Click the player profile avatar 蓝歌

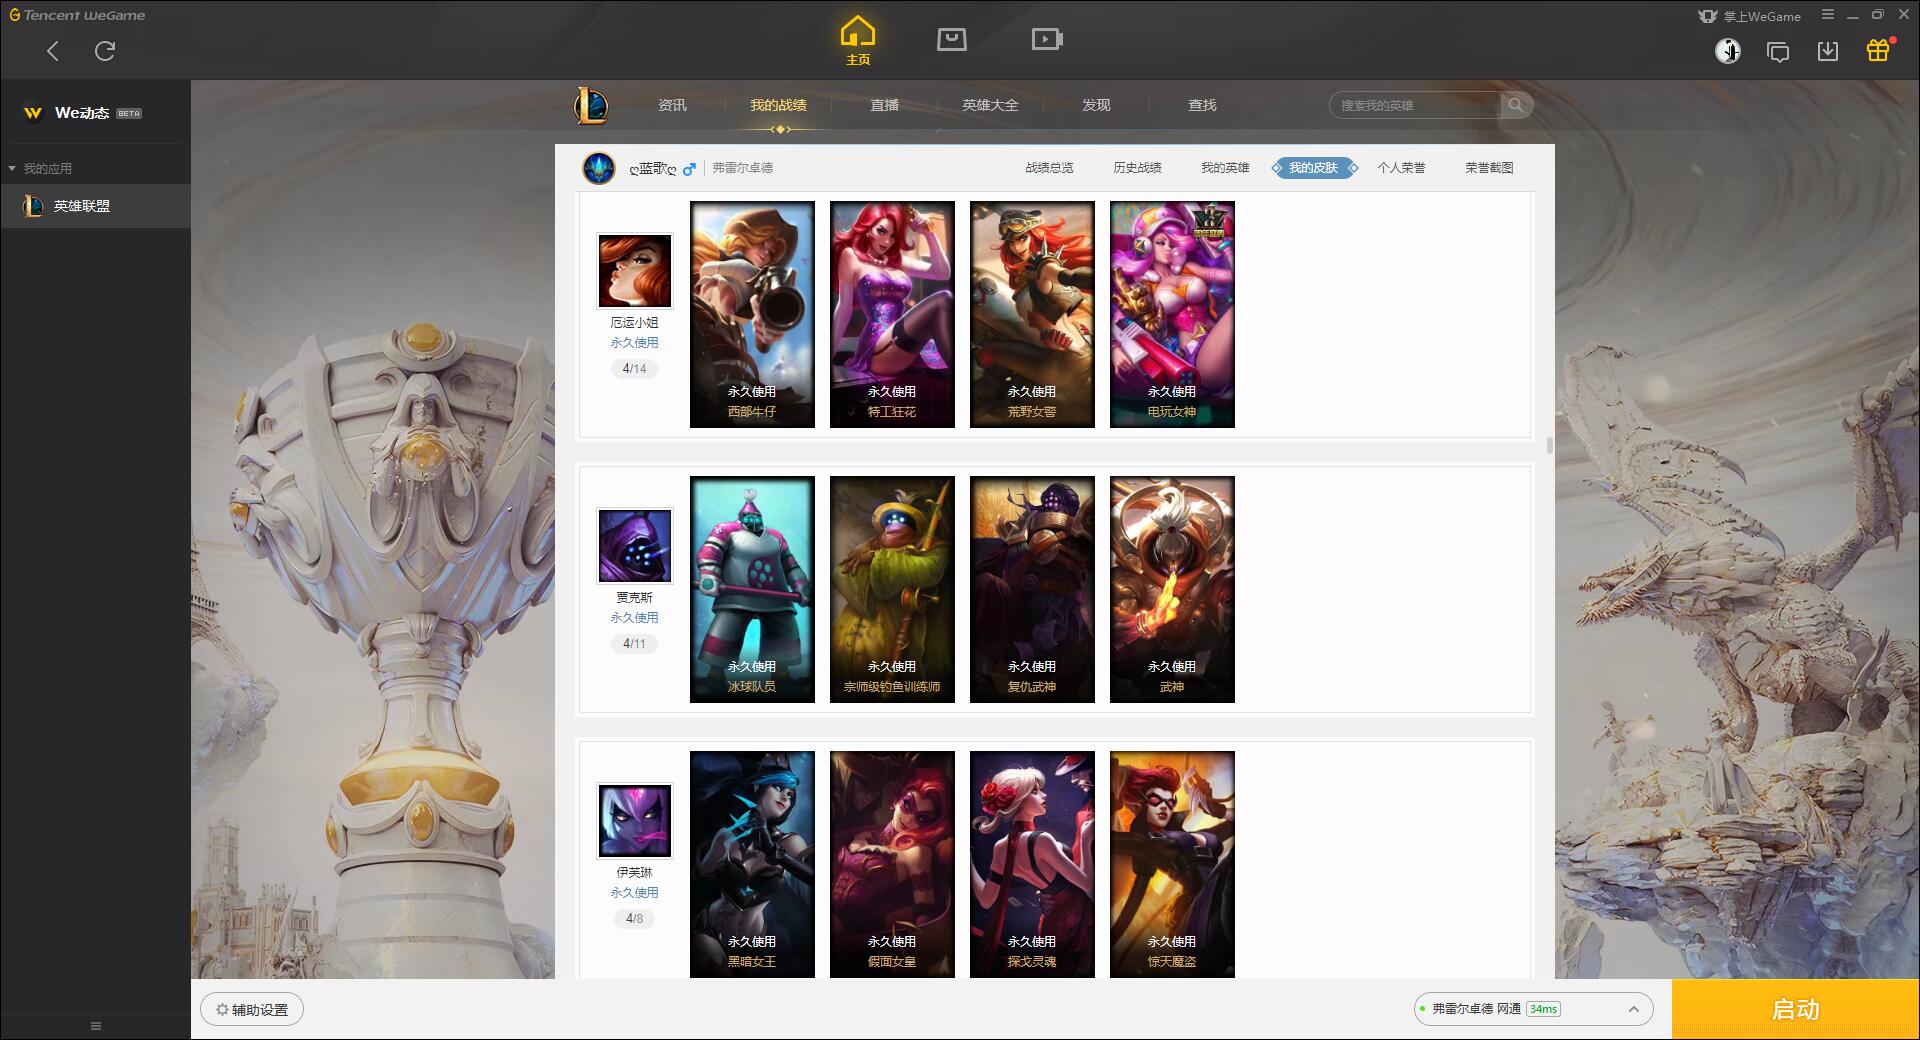pos(599,168)
